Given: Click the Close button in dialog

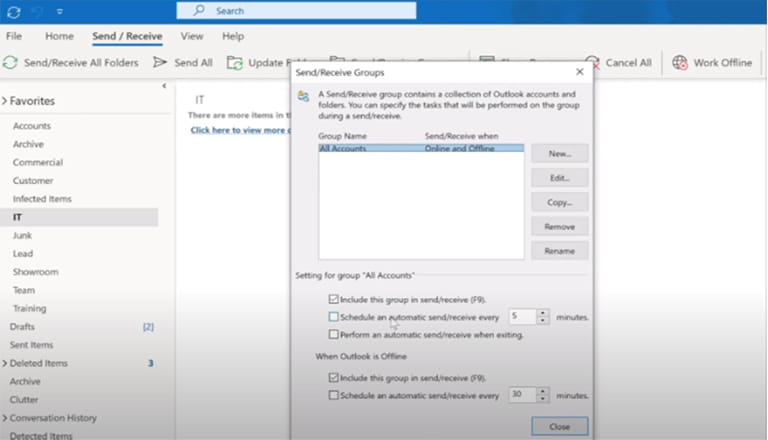Looking at the screenshot, I should [x=559, y=426].
